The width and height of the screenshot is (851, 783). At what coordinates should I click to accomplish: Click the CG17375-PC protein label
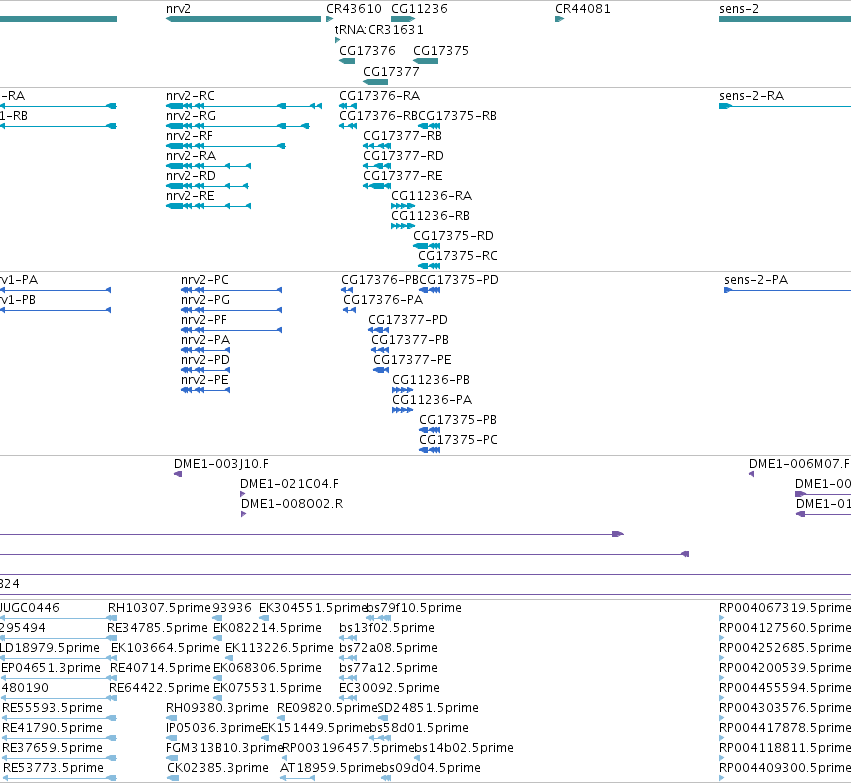click(x=458, y=440)
